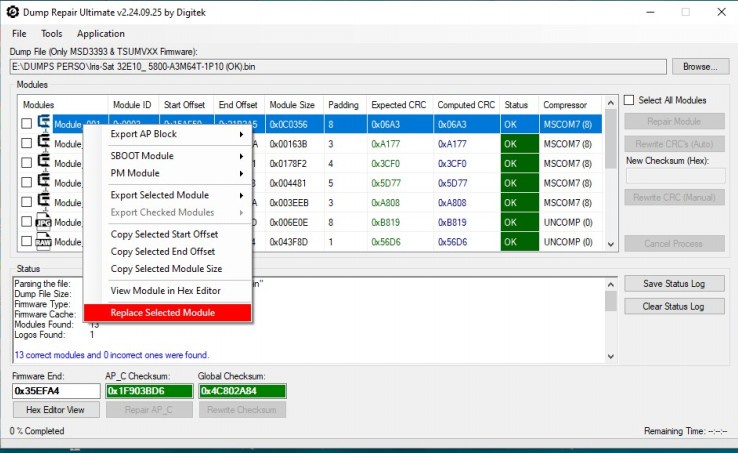Click the Export Checked Modules submenu arrow
738x453 pixels.
[x=241, y=213]
